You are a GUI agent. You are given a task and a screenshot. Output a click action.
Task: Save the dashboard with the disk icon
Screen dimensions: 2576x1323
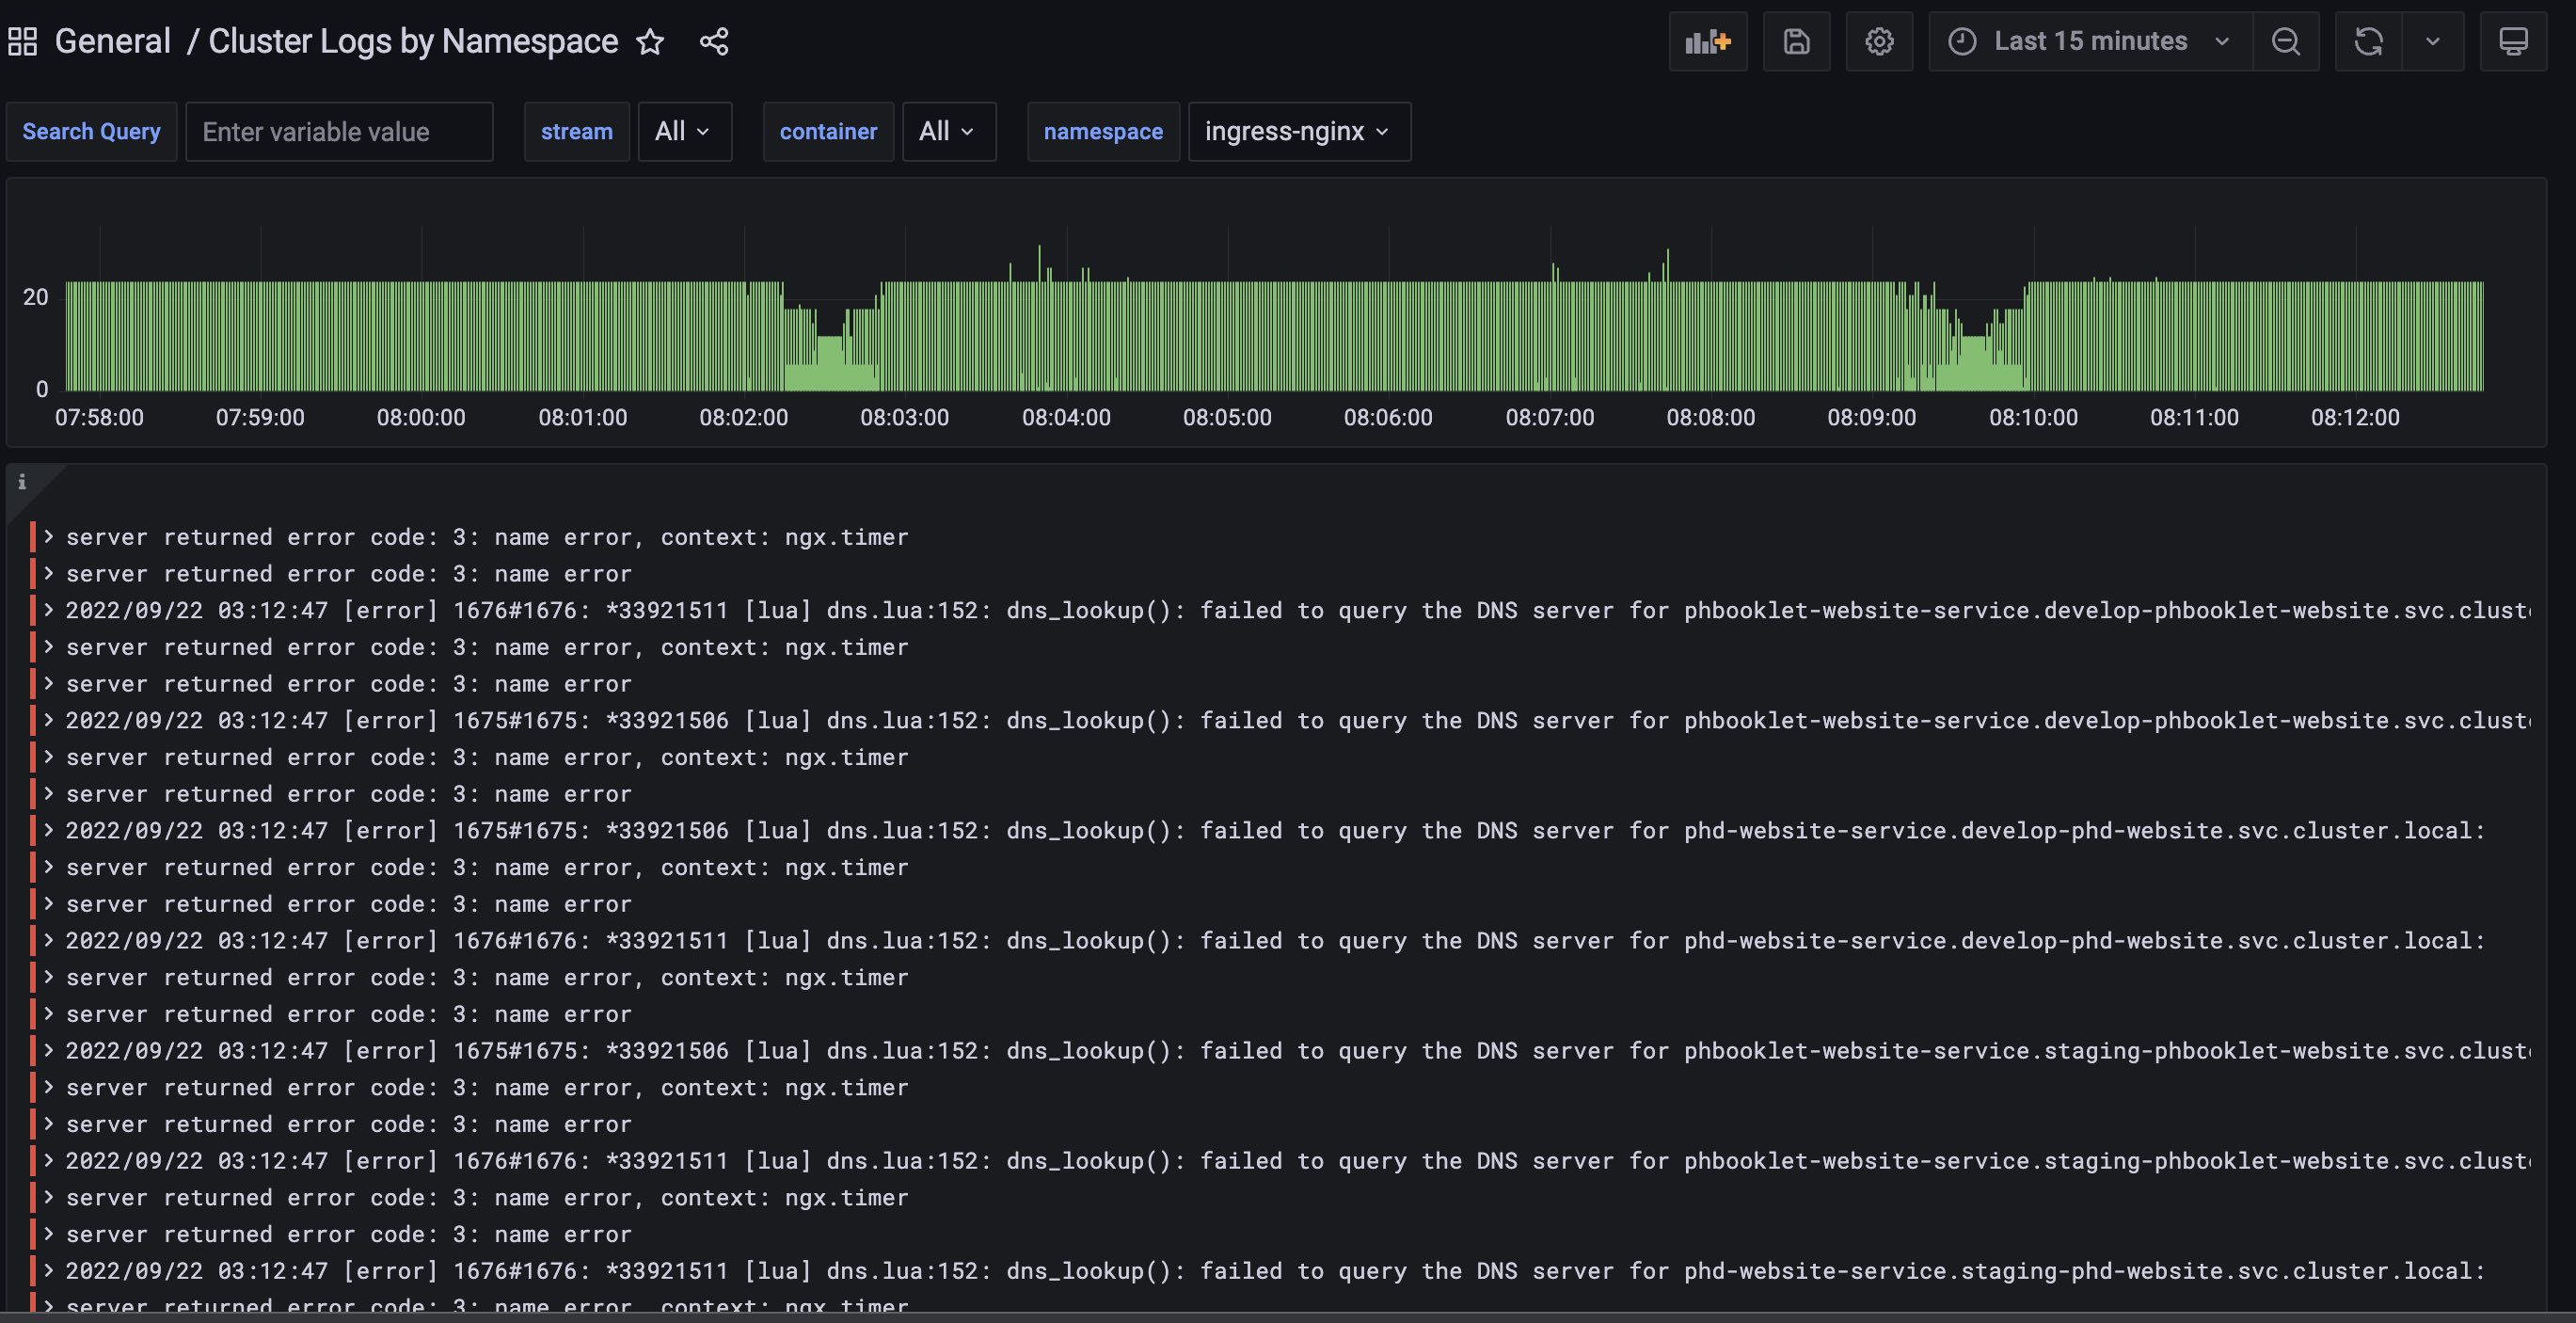(x=1796, y=41)
